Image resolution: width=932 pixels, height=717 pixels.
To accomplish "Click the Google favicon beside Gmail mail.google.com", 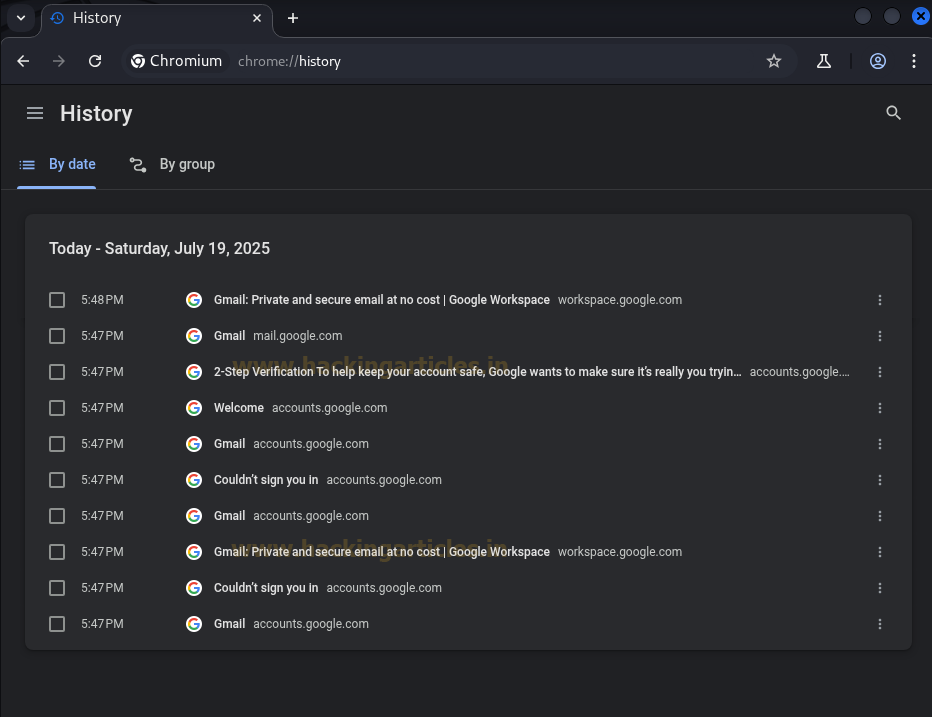I will pyautogui.click(x=194, y=336).
